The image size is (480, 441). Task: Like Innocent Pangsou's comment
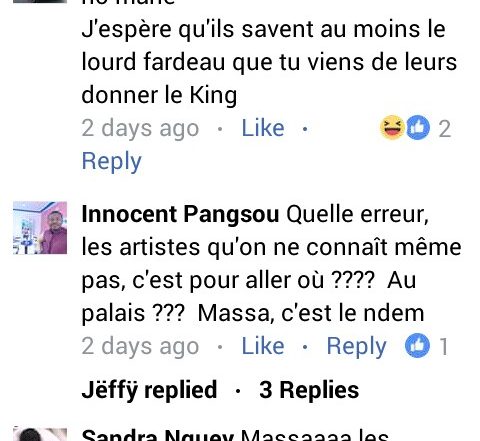tap(263, 346)
